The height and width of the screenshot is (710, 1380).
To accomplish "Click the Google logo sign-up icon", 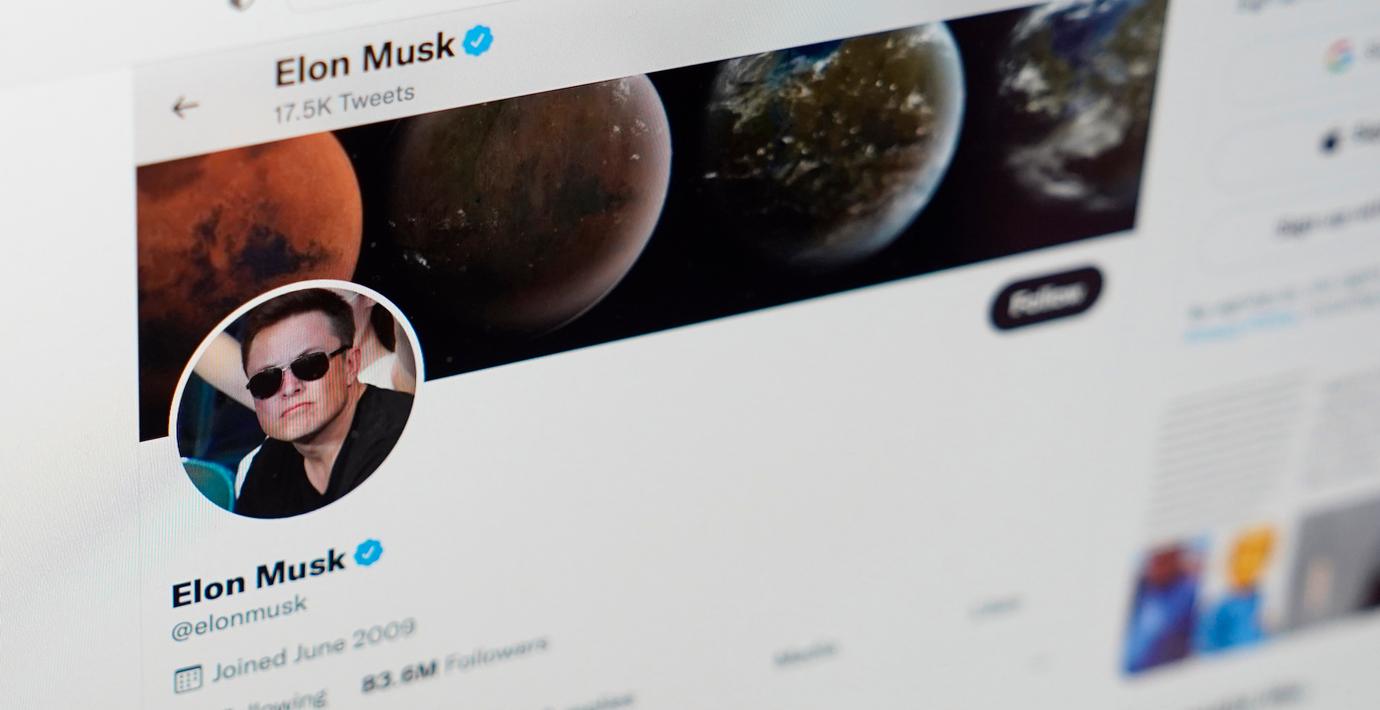I will tap(1340, 56).
